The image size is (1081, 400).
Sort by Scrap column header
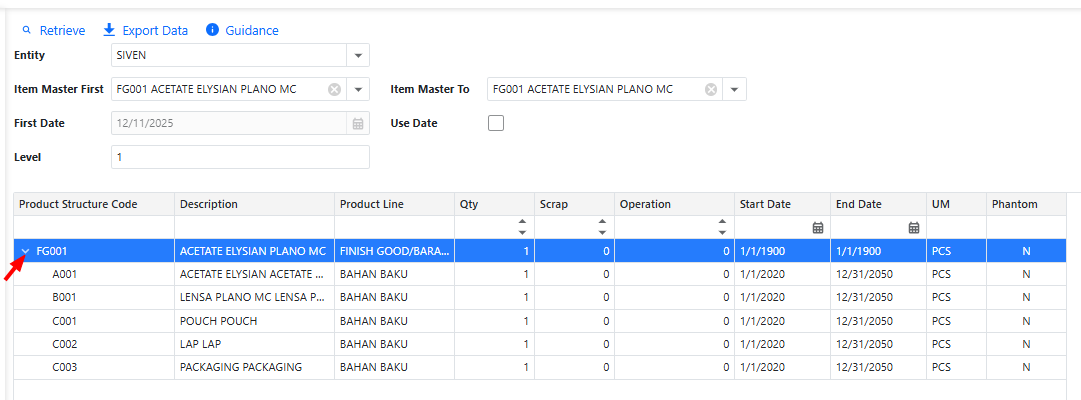574,204
